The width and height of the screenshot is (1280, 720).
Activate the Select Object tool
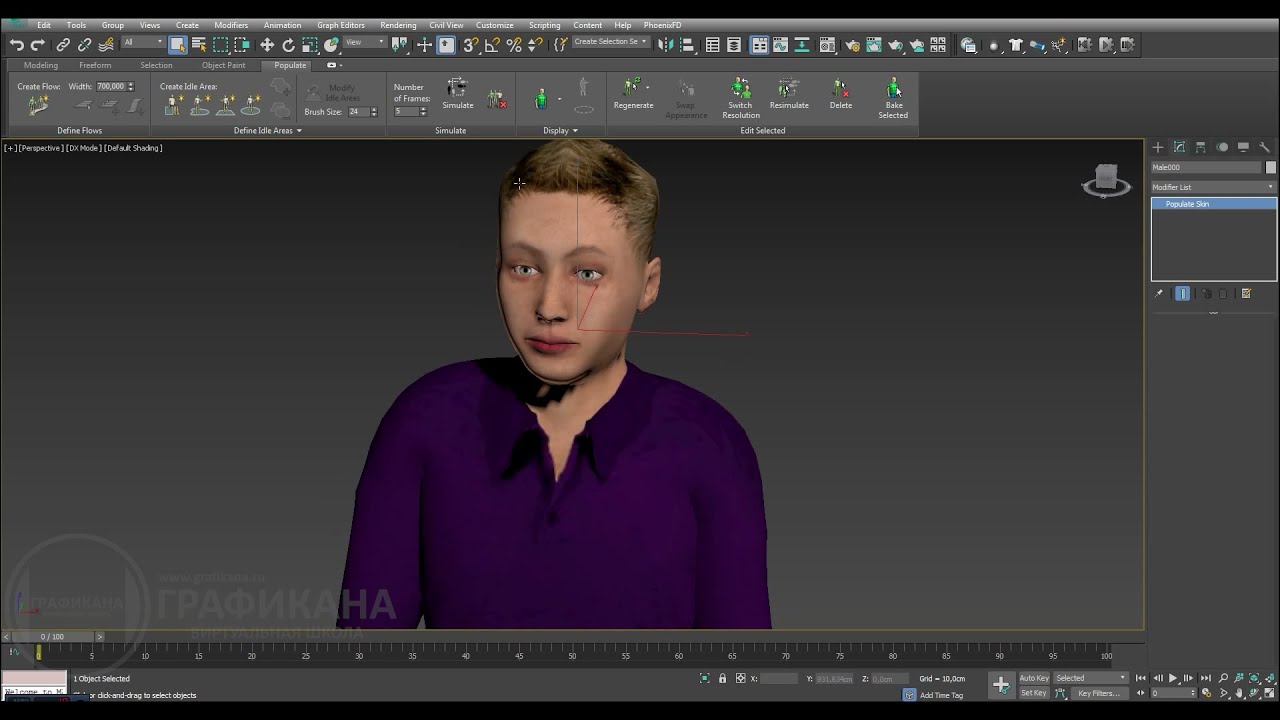178,45
